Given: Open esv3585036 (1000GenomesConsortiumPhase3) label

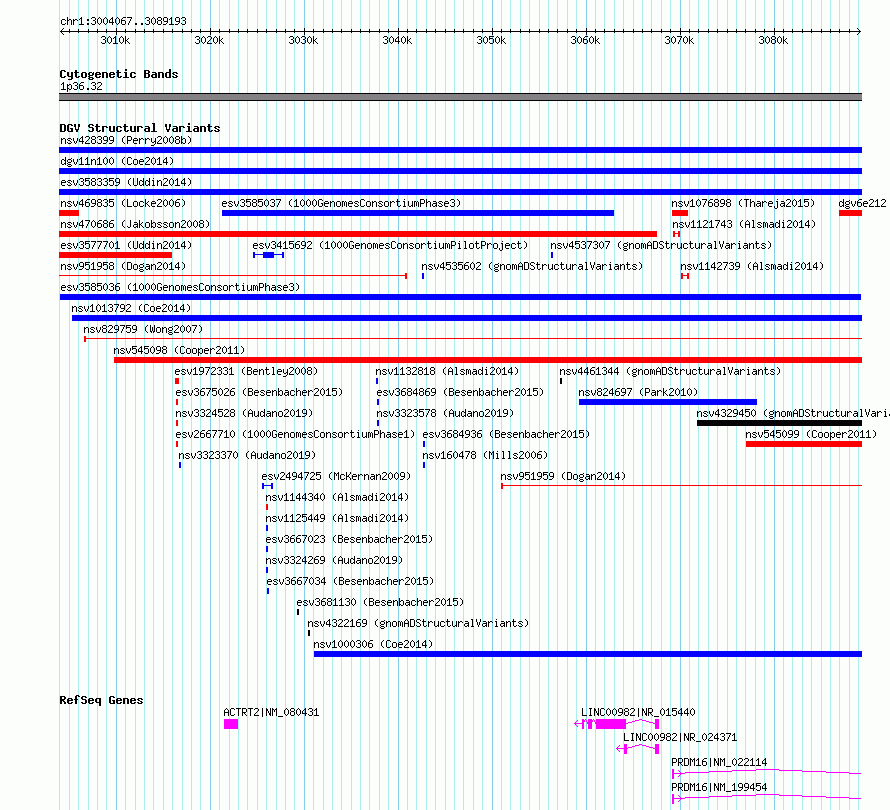Looking at the screenshot, I should tap(180, 287).
